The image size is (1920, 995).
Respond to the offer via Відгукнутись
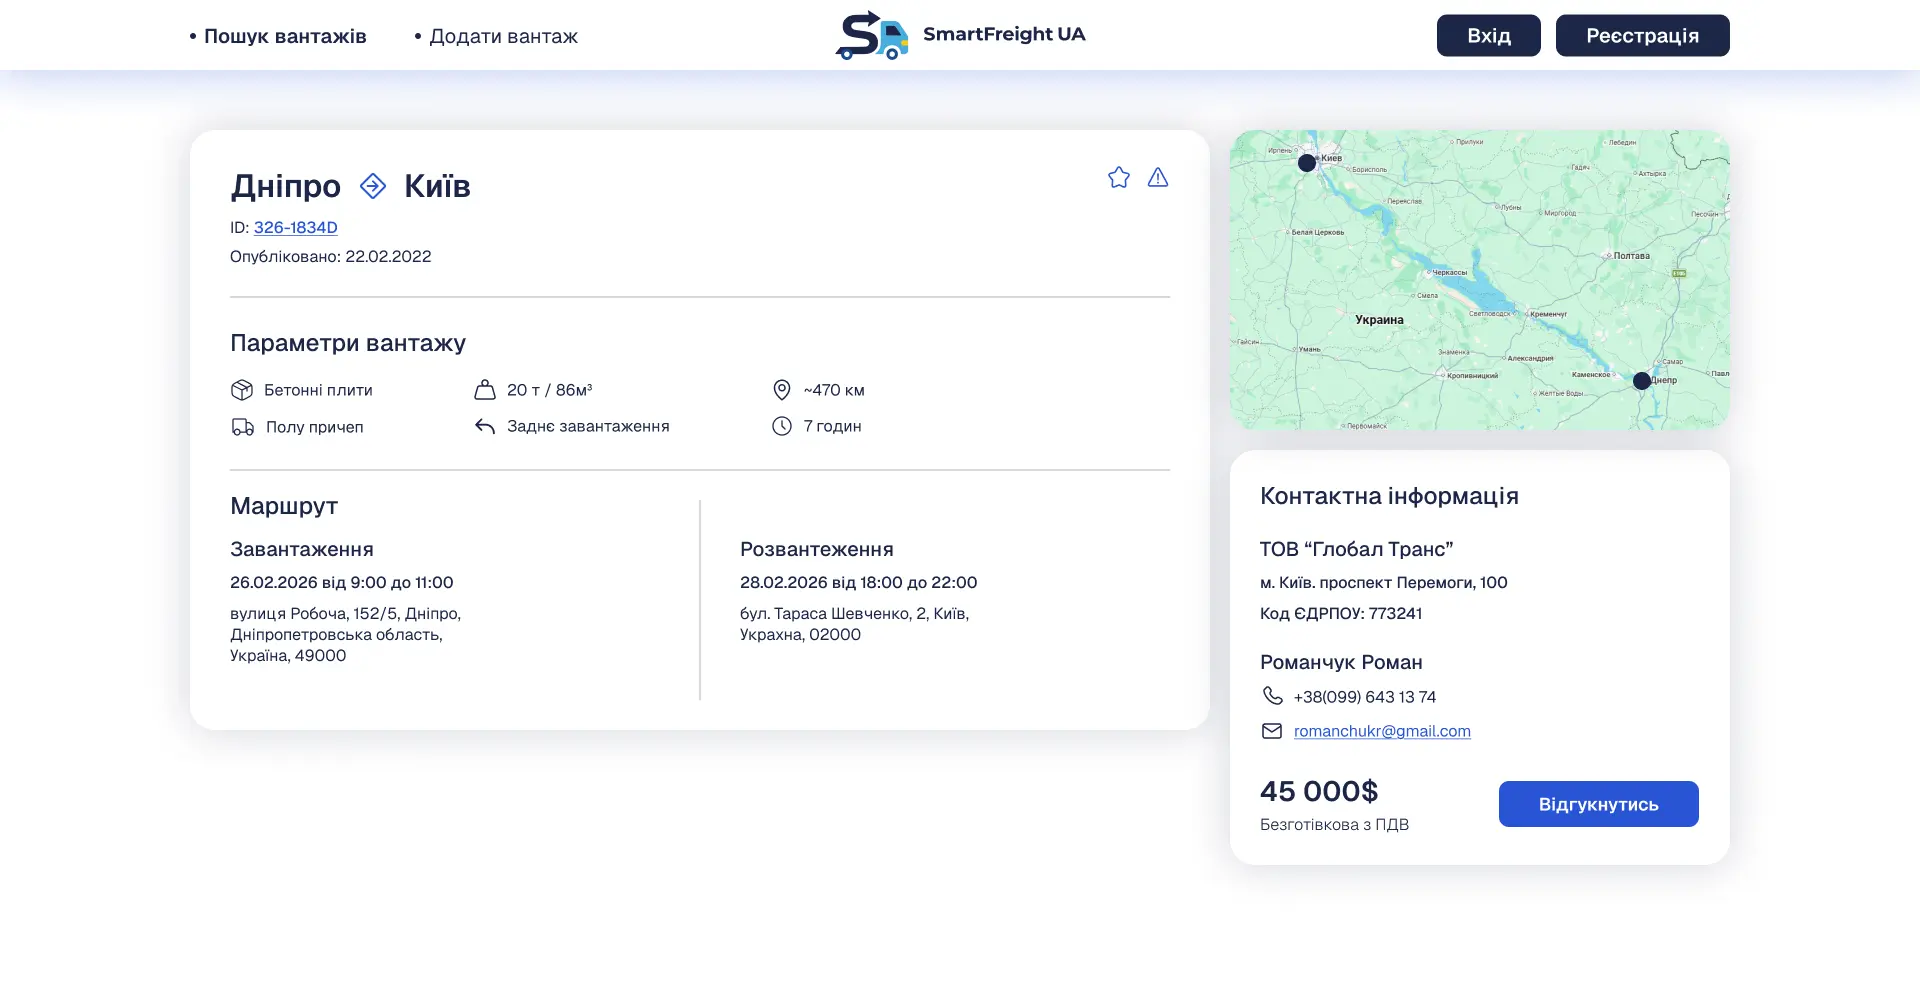point(1597,803)
